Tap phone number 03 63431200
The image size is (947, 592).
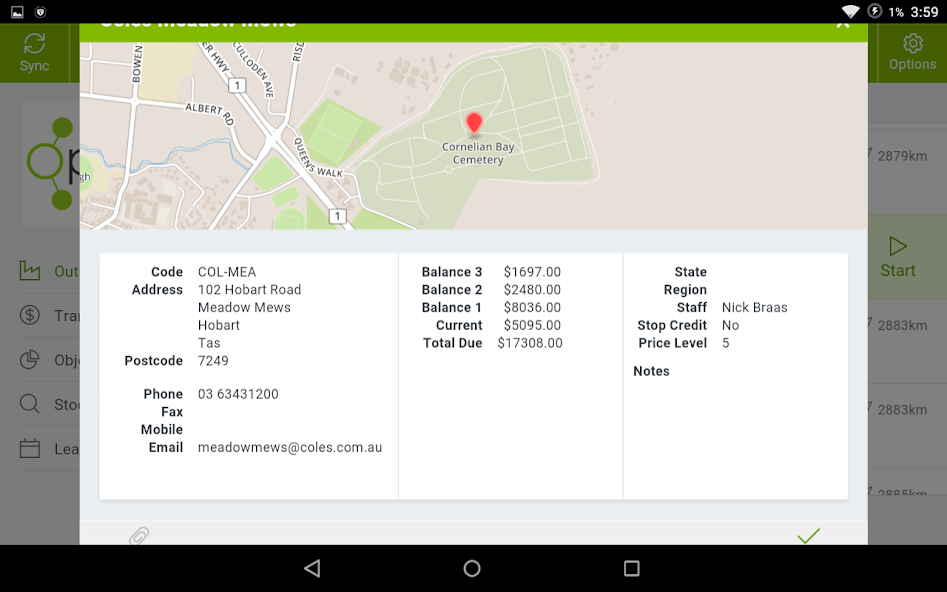tap(238, 394)
